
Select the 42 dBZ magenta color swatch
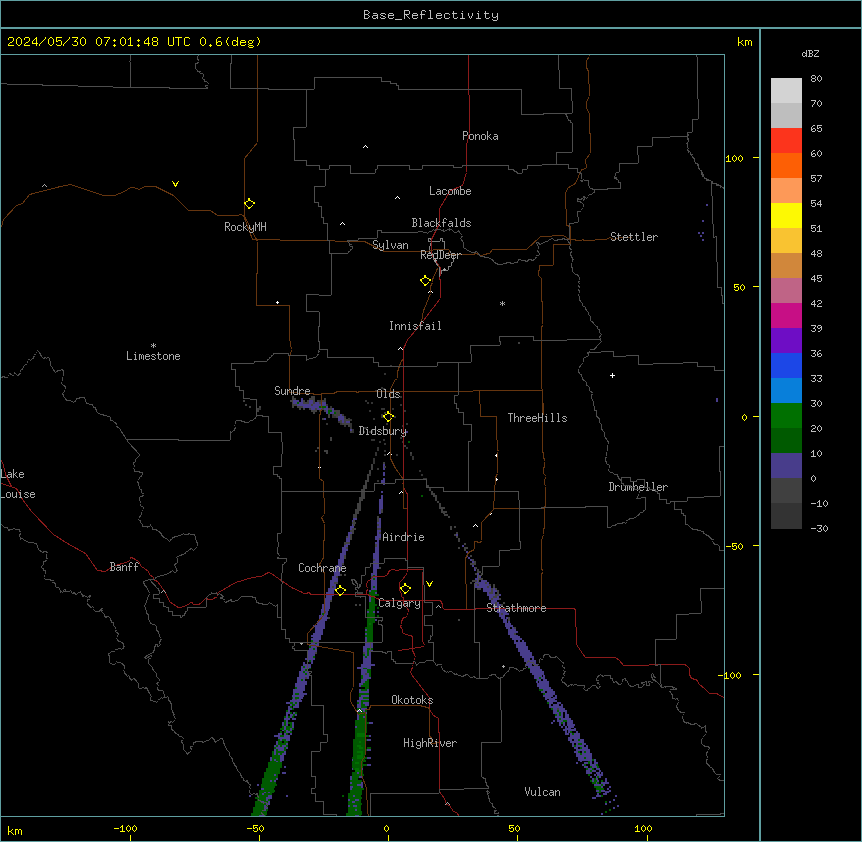tap(786, 315)
